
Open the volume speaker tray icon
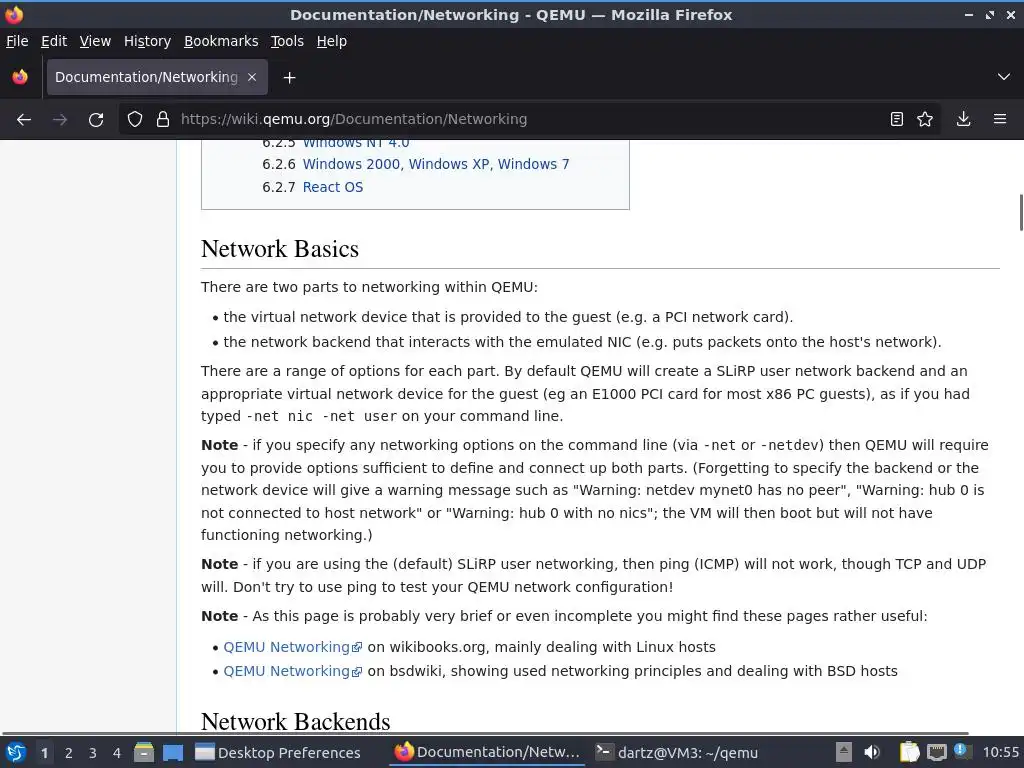point(872,752)
